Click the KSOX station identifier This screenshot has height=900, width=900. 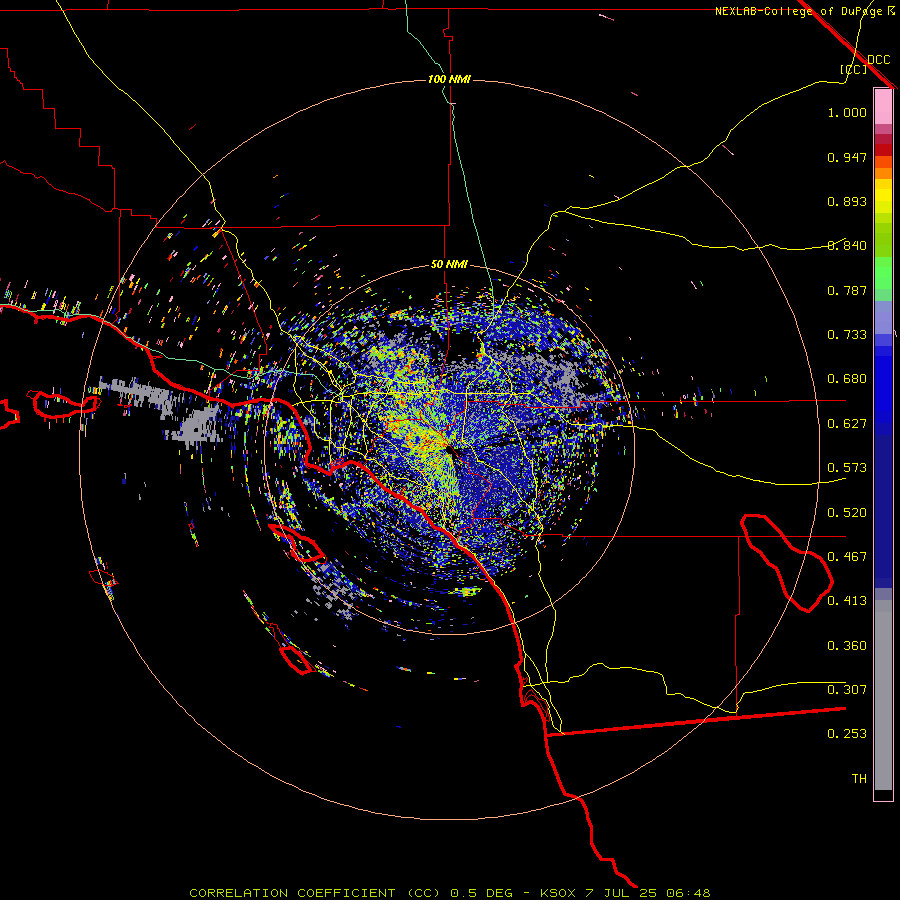[x=559, y=893]
